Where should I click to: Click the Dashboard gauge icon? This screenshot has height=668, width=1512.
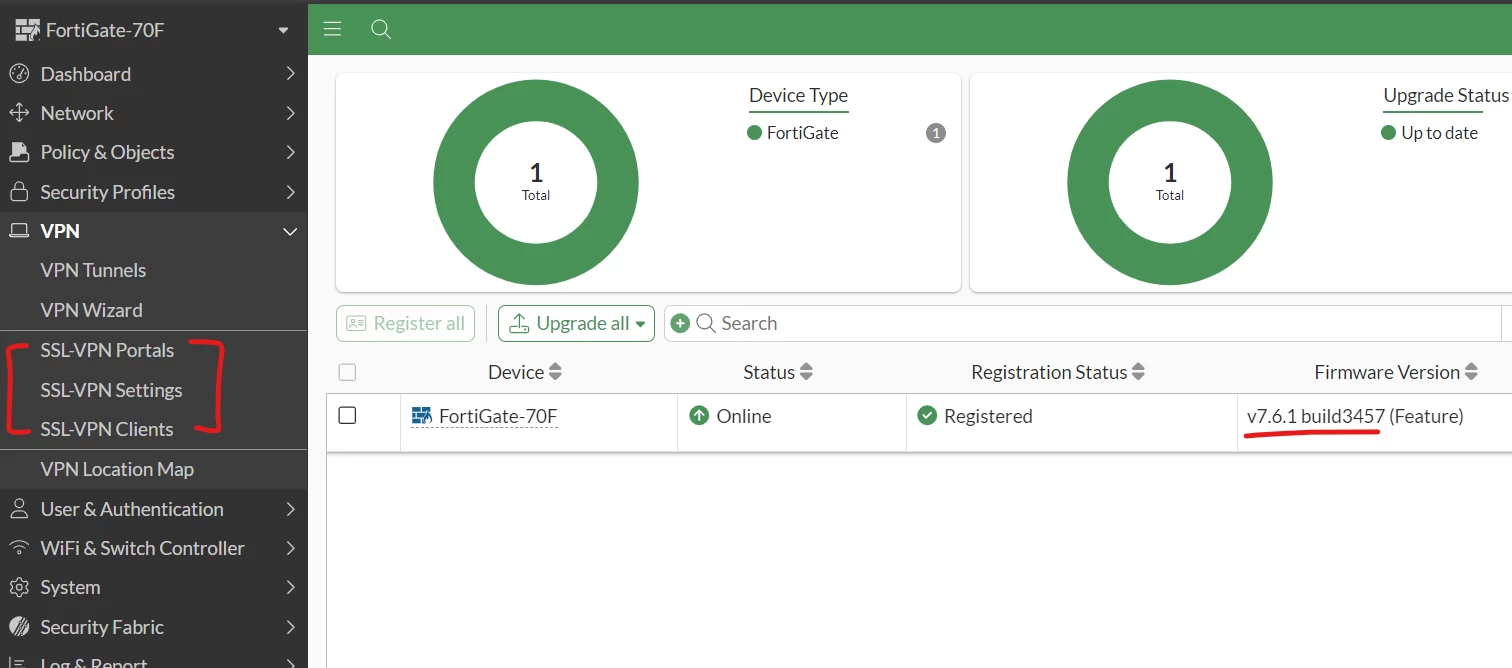pos(18,74)
